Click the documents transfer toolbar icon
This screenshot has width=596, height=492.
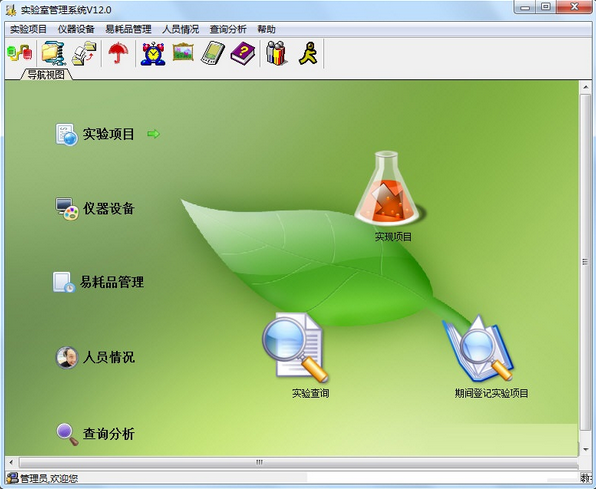tap(84, 54)
